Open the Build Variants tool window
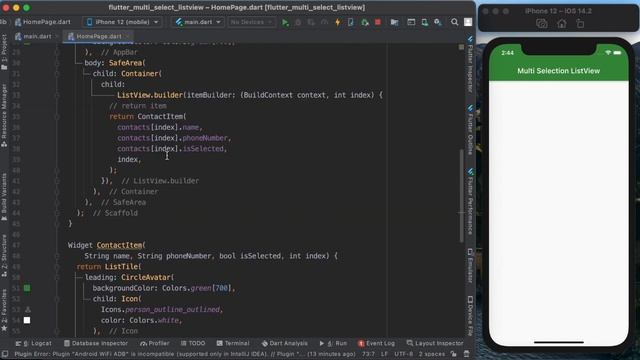The height and width of the screenshot is (360, 640). (x=4, y=198)
